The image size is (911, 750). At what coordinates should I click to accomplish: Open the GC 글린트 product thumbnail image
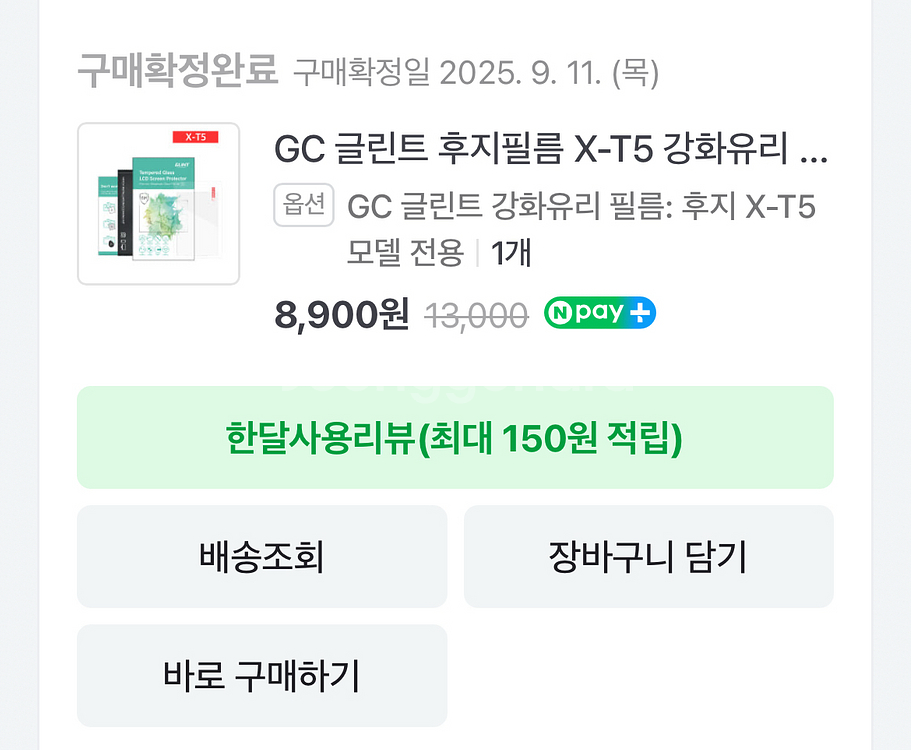click(158, 204)
